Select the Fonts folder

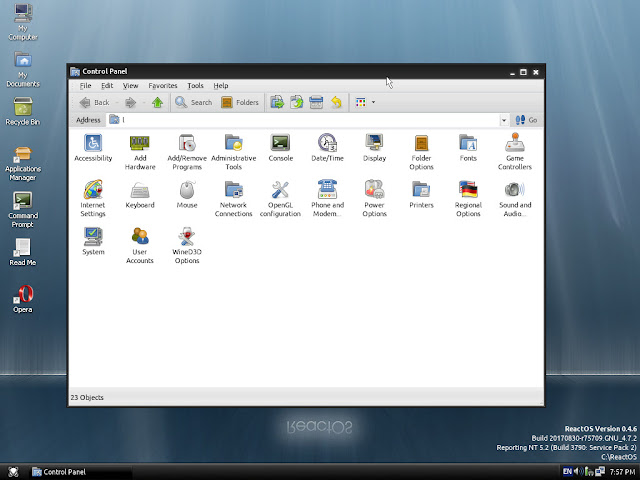pyautogui.click(x=468, y=148)
